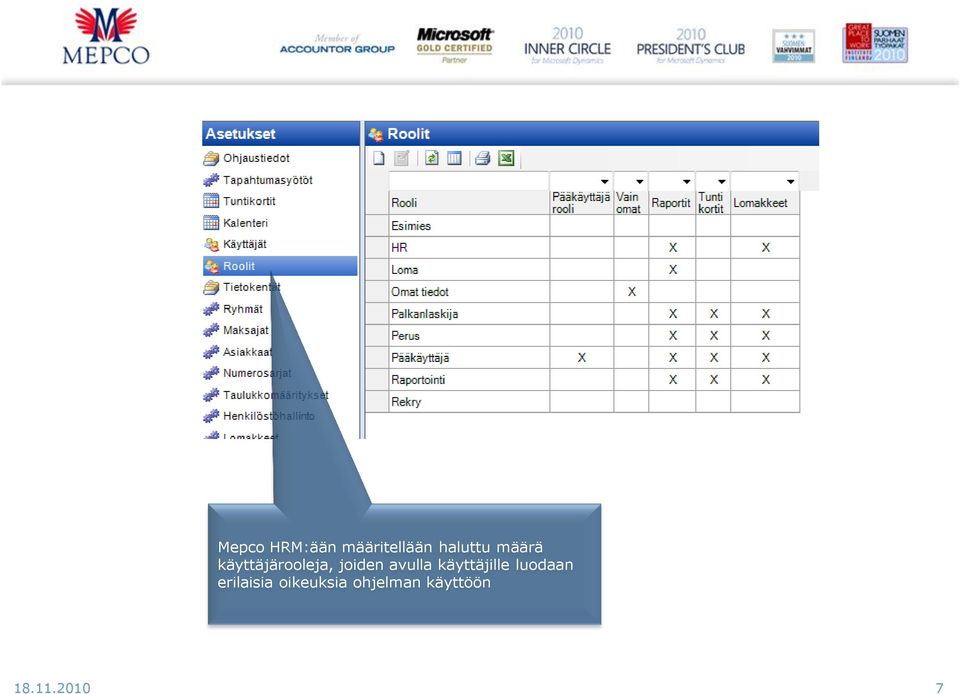The height and width of the screenshot is (694, 960).
Task: Select Kalenteri in the settings list
Action: pos(246,223)
